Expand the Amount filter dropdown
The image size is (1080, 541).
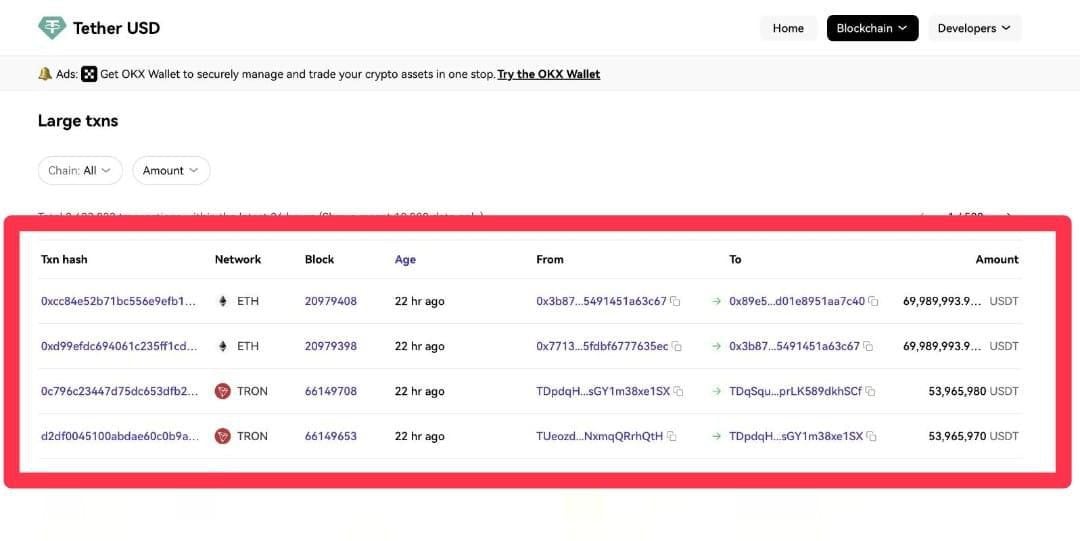click(x=171, y=171)
